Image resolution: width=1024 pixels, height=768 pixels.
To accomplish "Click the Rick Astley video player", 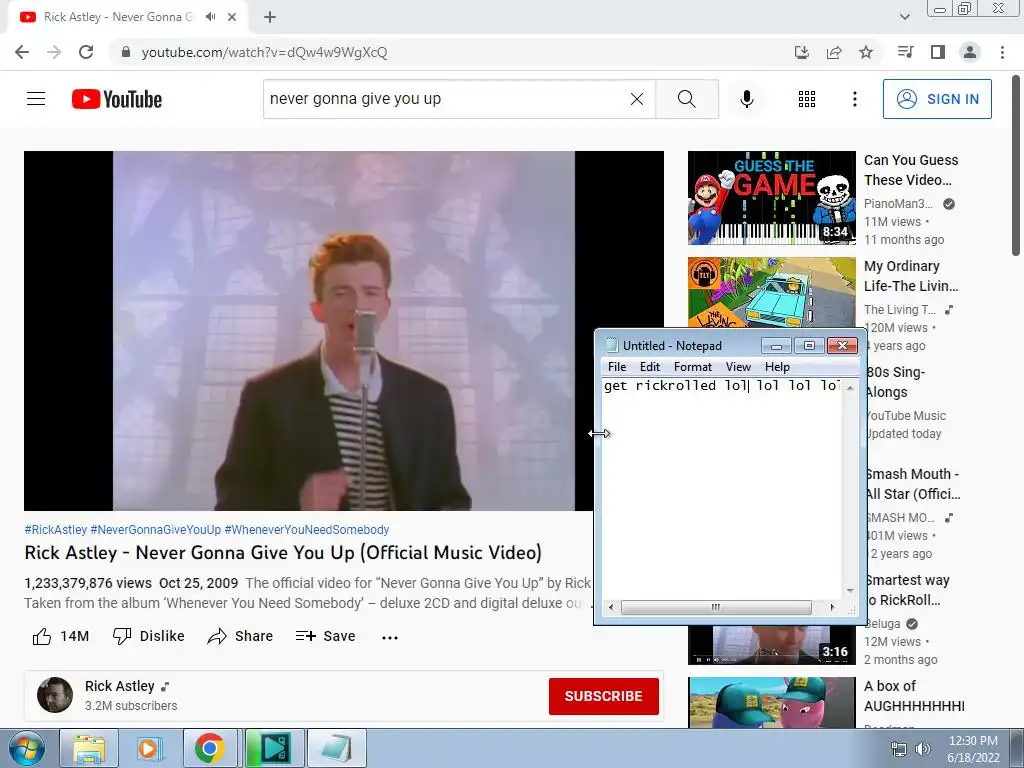I will point(344,330).
